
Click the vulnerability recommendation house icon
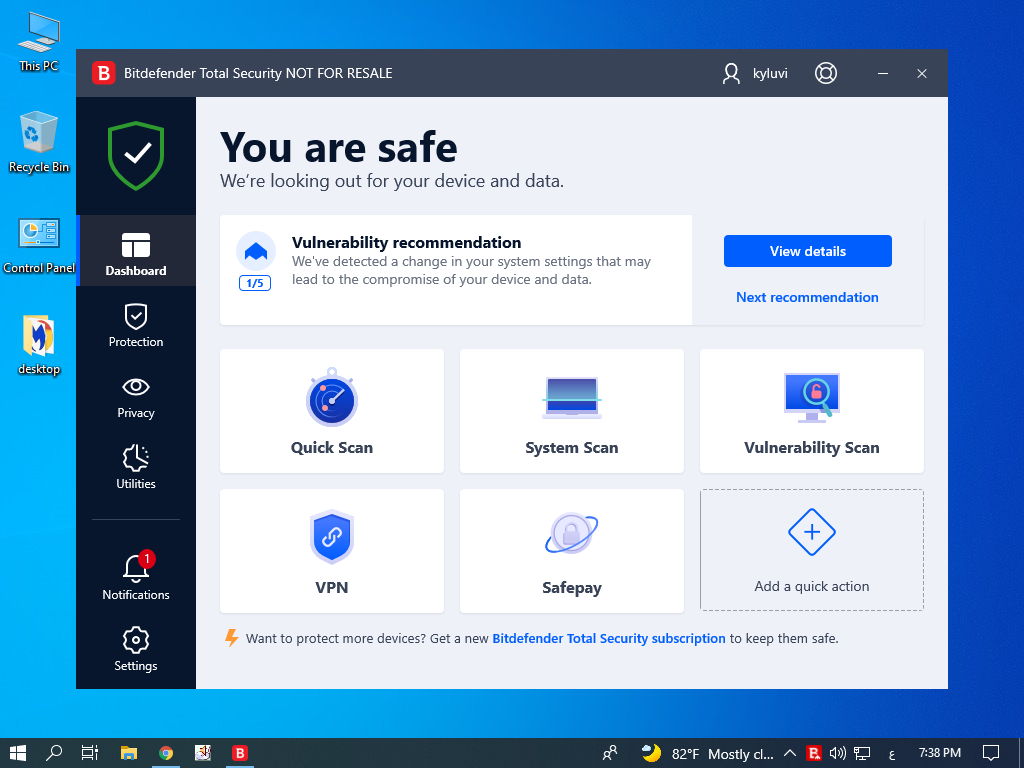[x=255, y=251]
